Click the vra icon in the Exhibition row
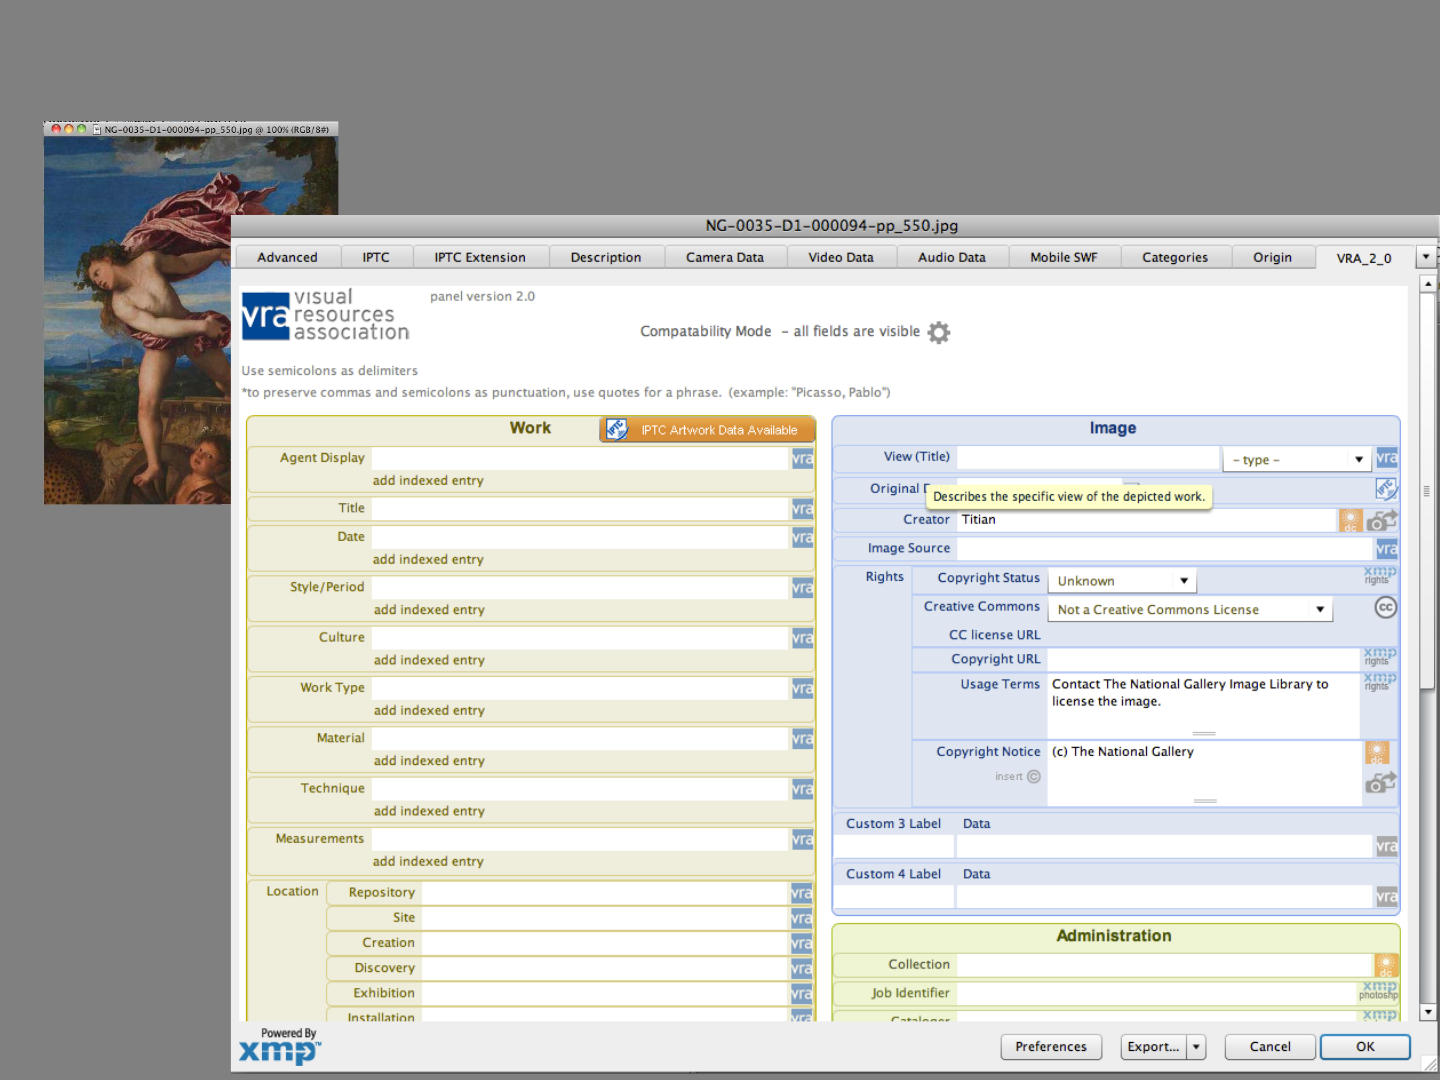The height and width of the screenshot is (1080, 1440). tap(802, 993)
